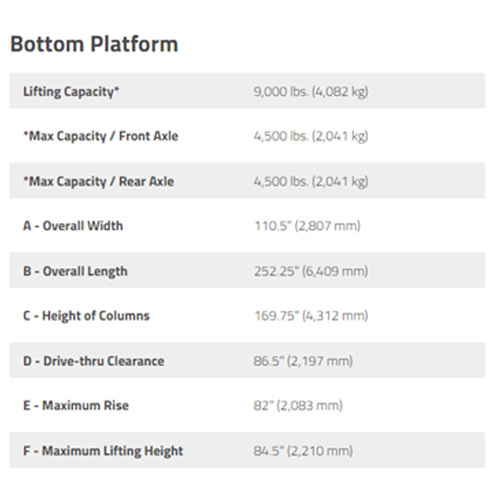This screenshot has width=500, height=500.
Task: Select the Lifting Capacity label
Action: tap(71, 91)
